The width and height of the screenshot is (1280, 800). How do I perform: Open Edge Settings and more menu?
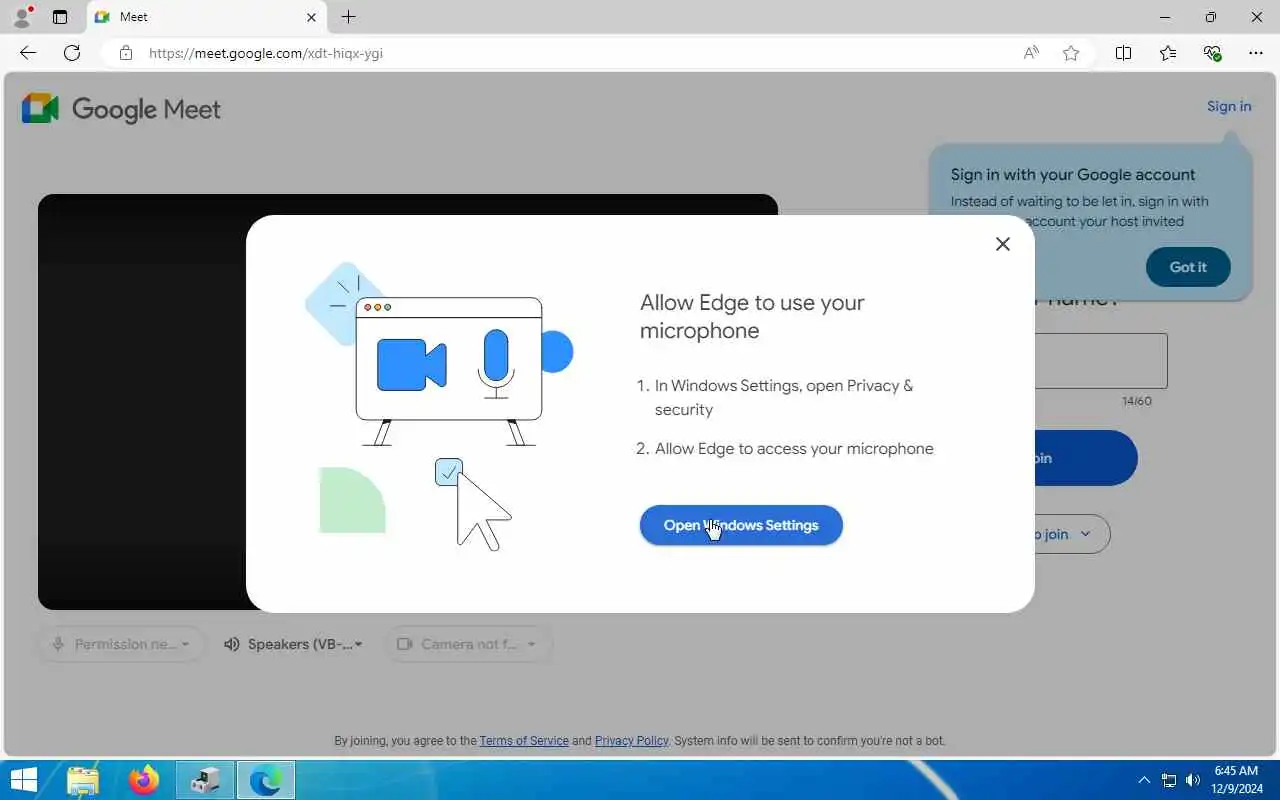click(x=1256, y=53)
